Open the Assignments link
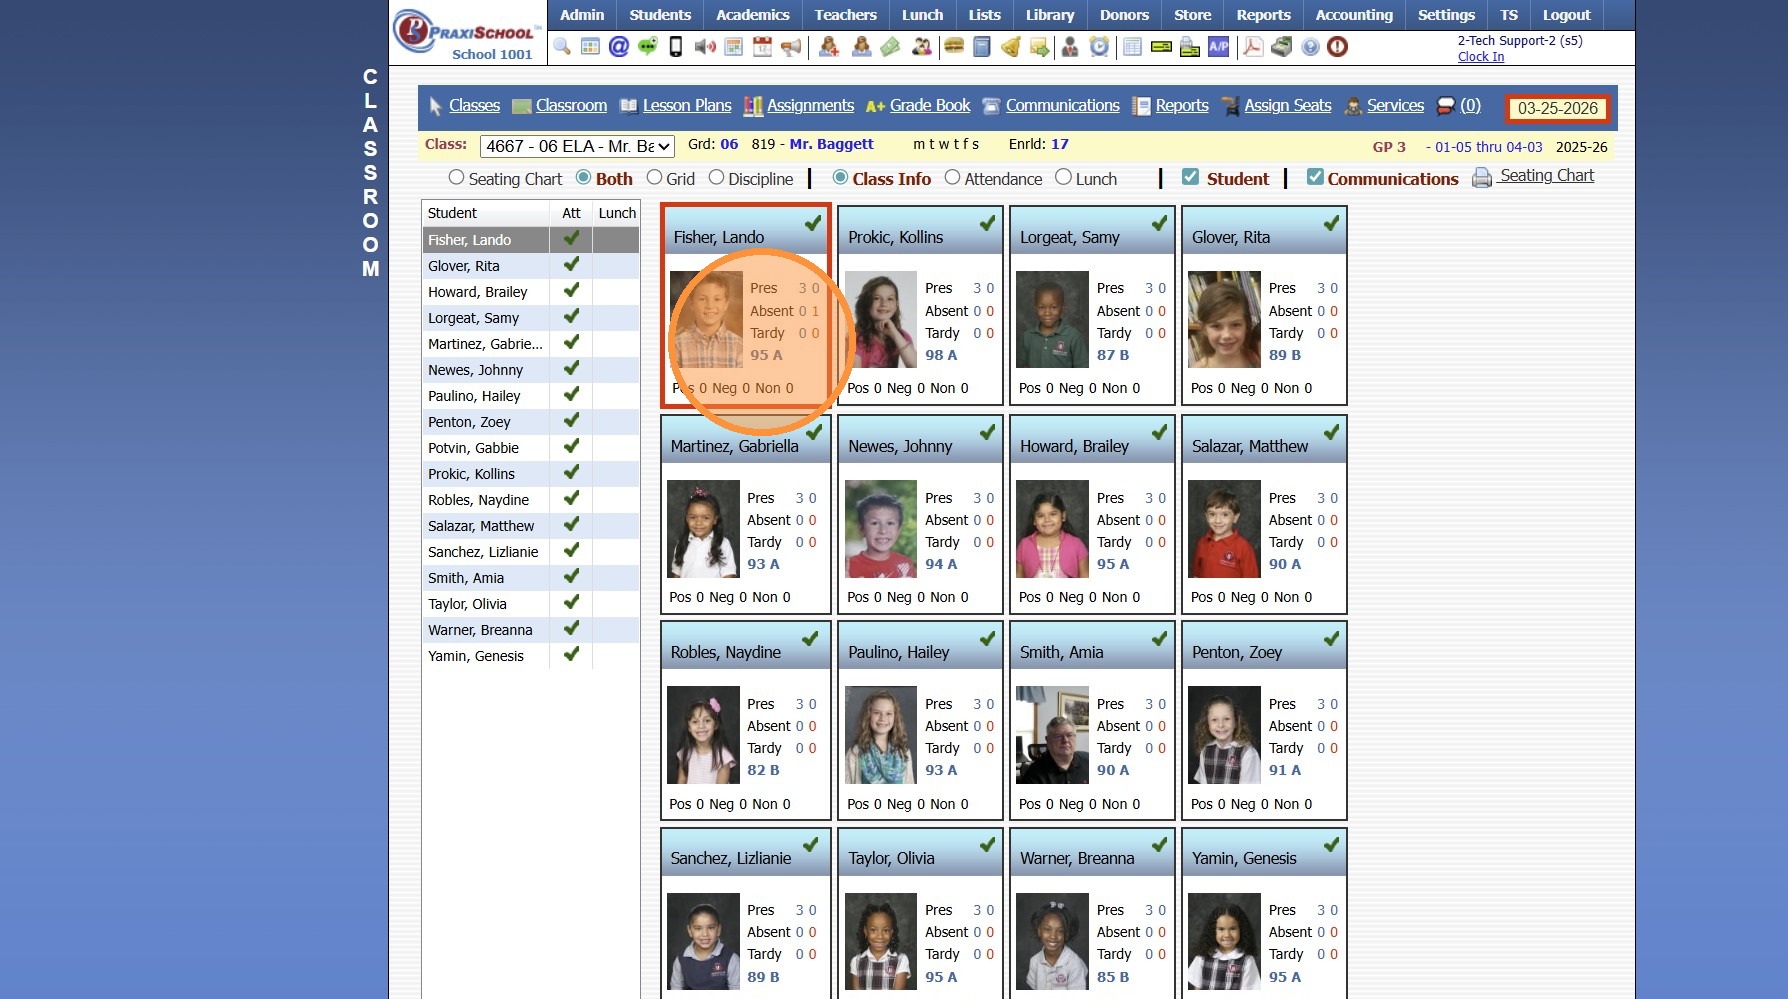This screenshot has height=999, width=1788. click(x=810, y=105)
